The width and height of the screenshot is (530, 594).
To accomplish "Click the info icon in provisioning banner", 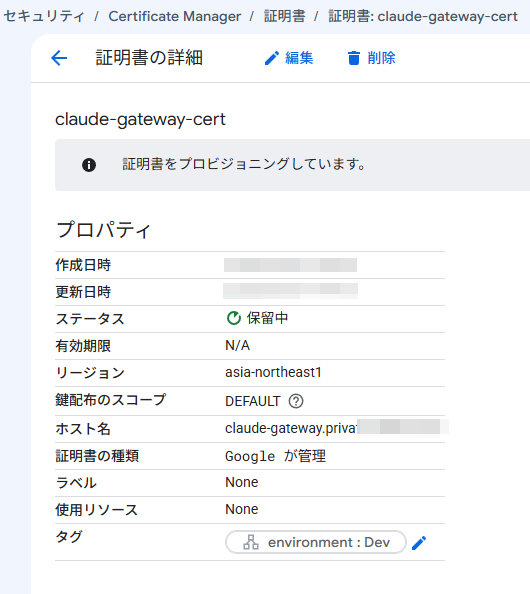I will 89,165.
